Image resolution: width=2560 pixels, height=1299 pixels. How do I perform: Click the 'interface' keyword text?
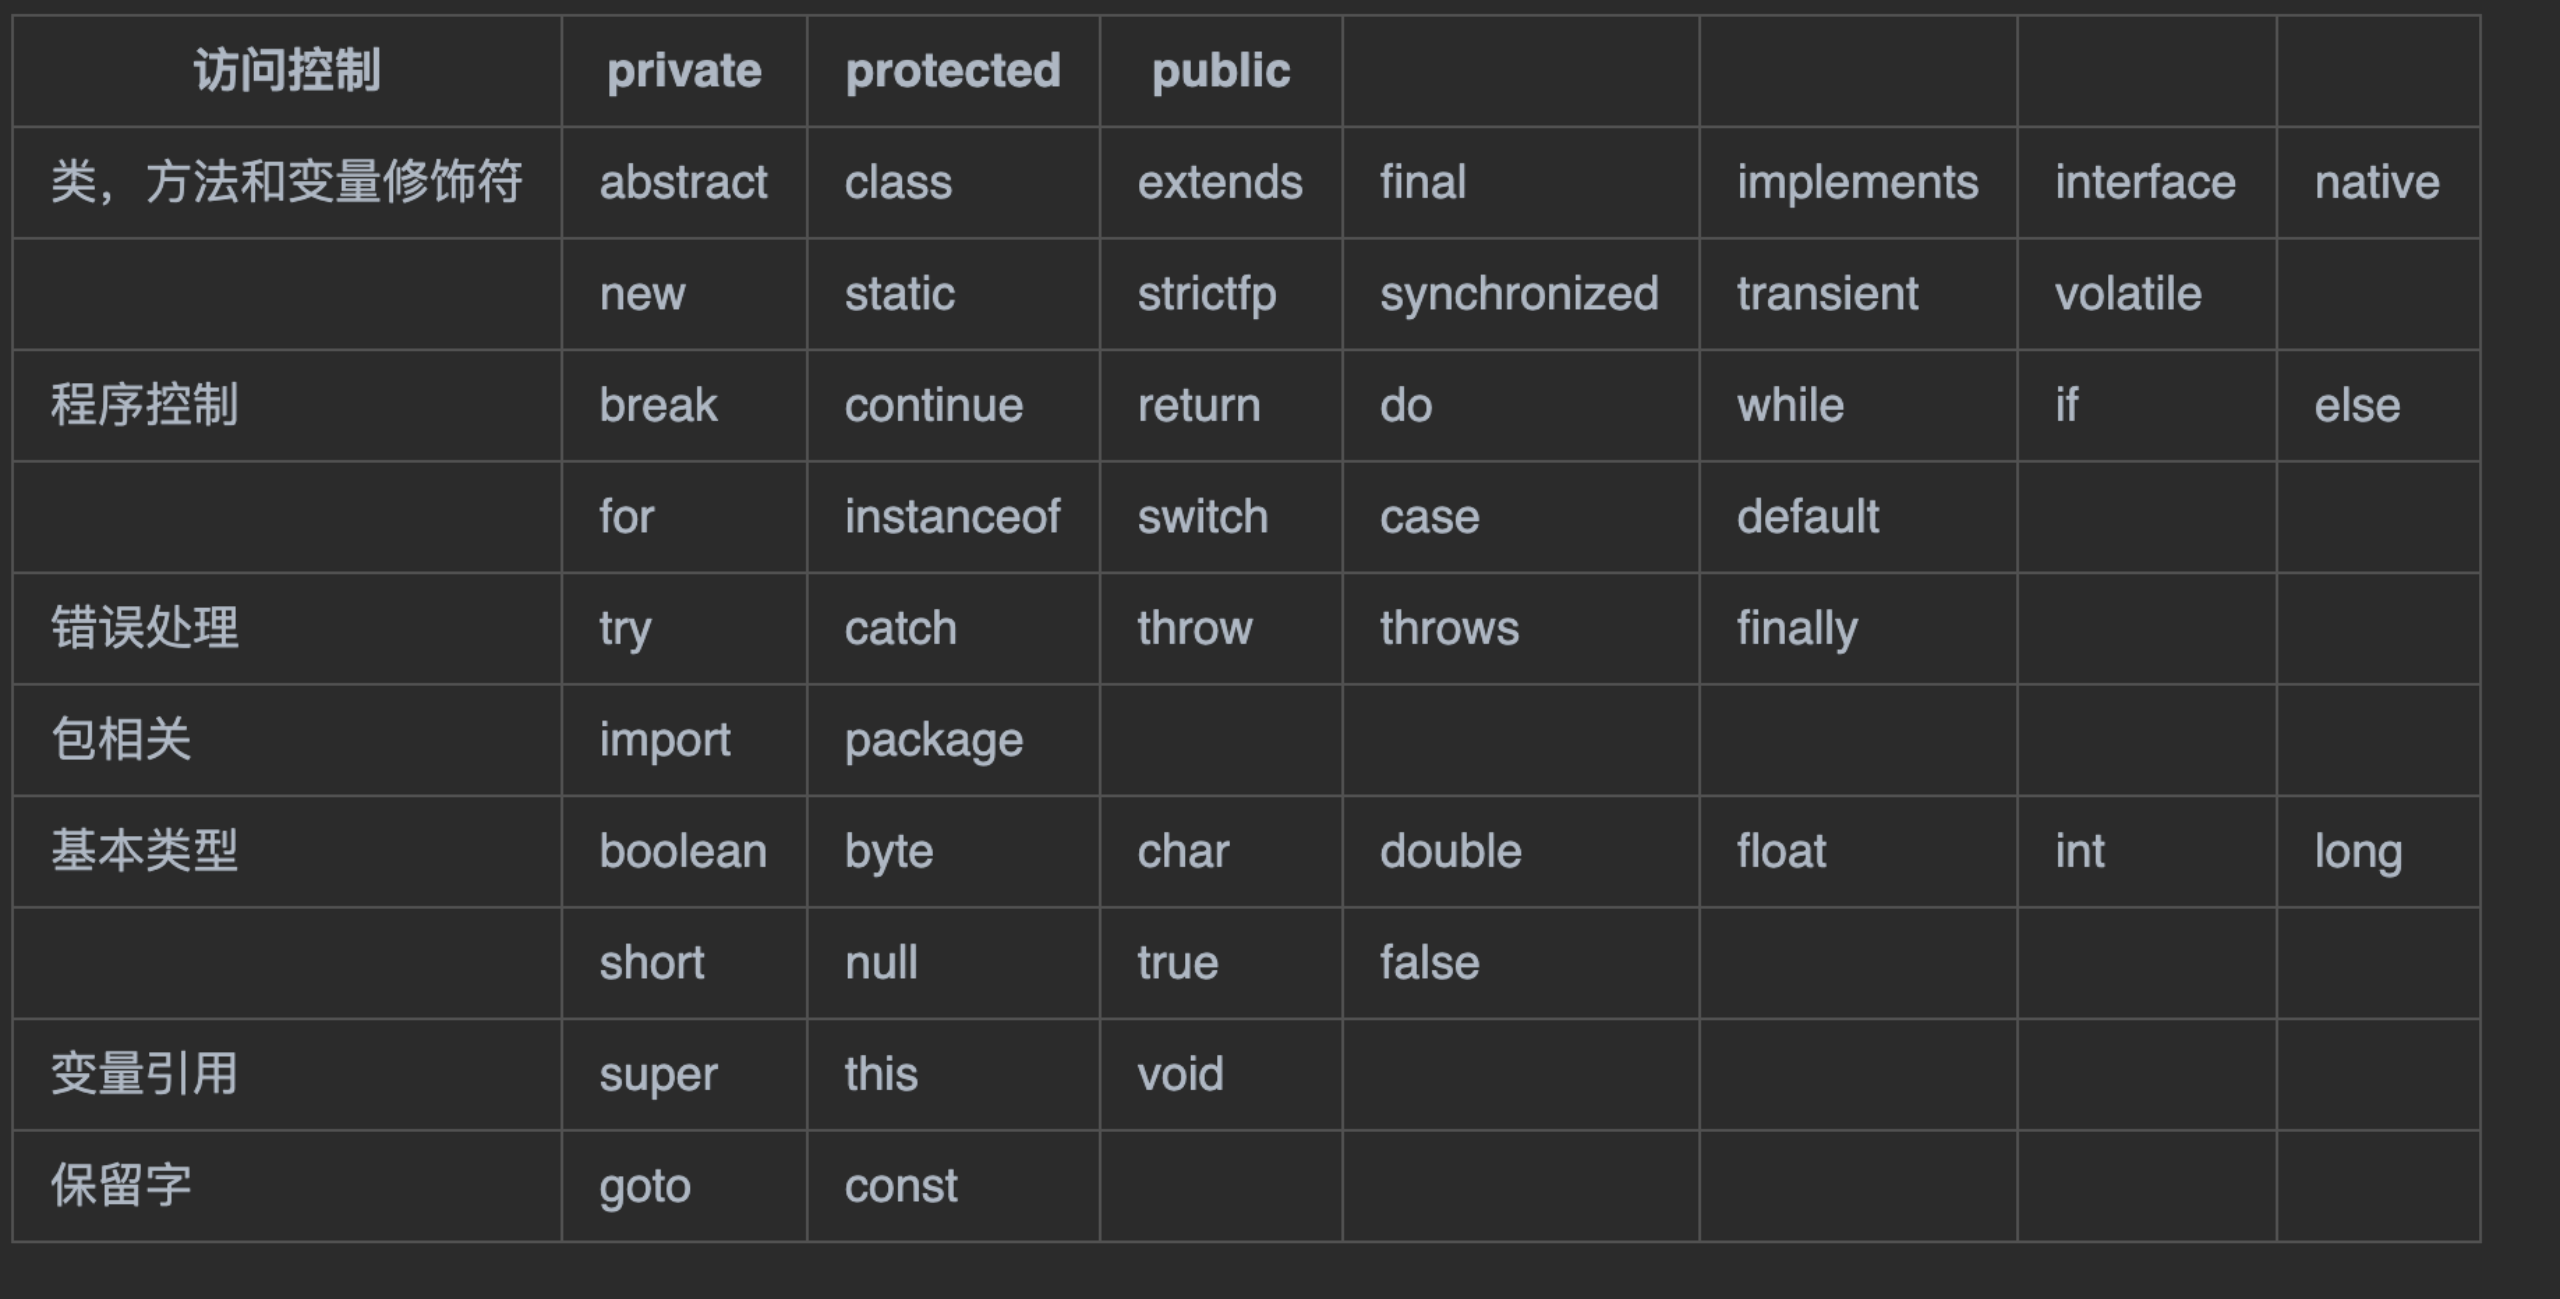2145,183
